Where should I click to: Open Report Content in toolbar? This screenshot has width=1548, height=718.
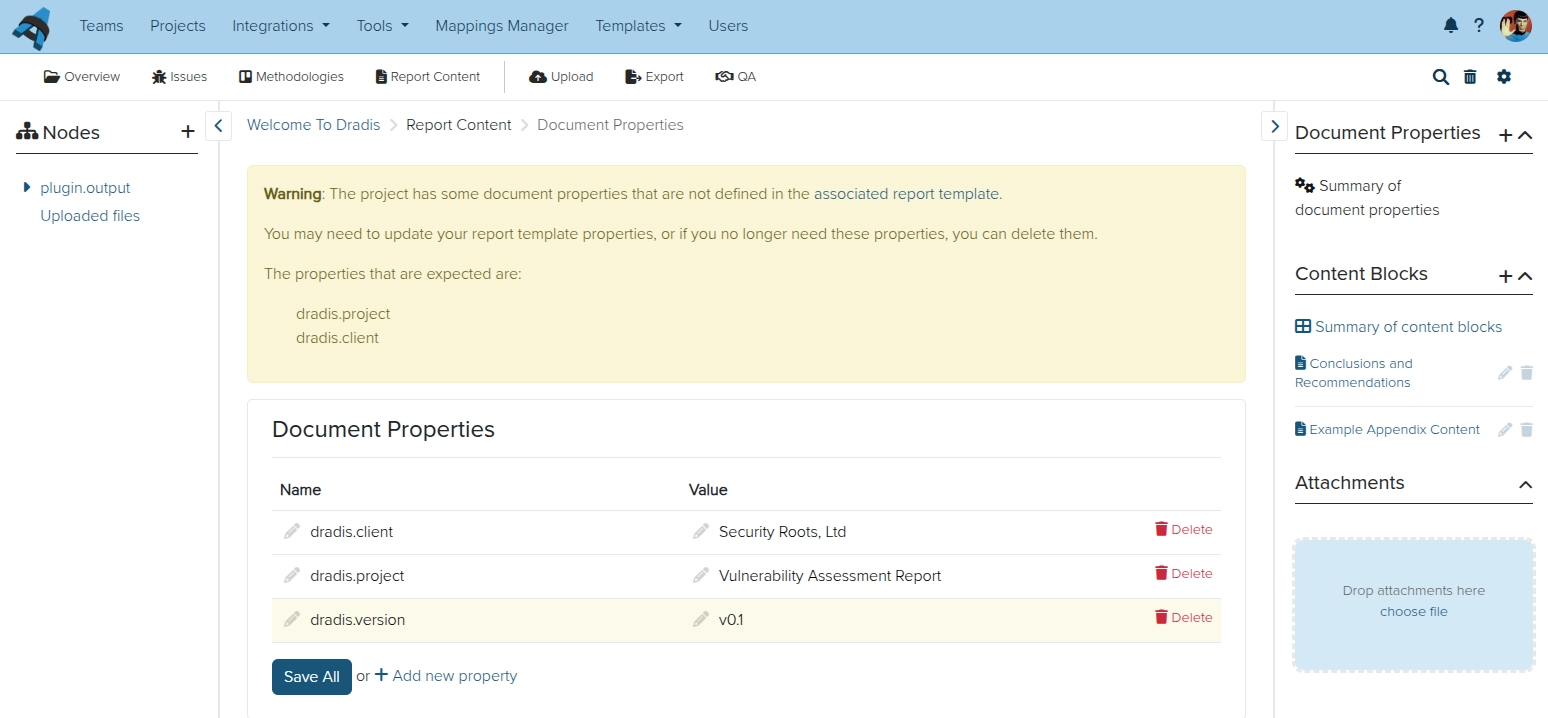[428, 77]
